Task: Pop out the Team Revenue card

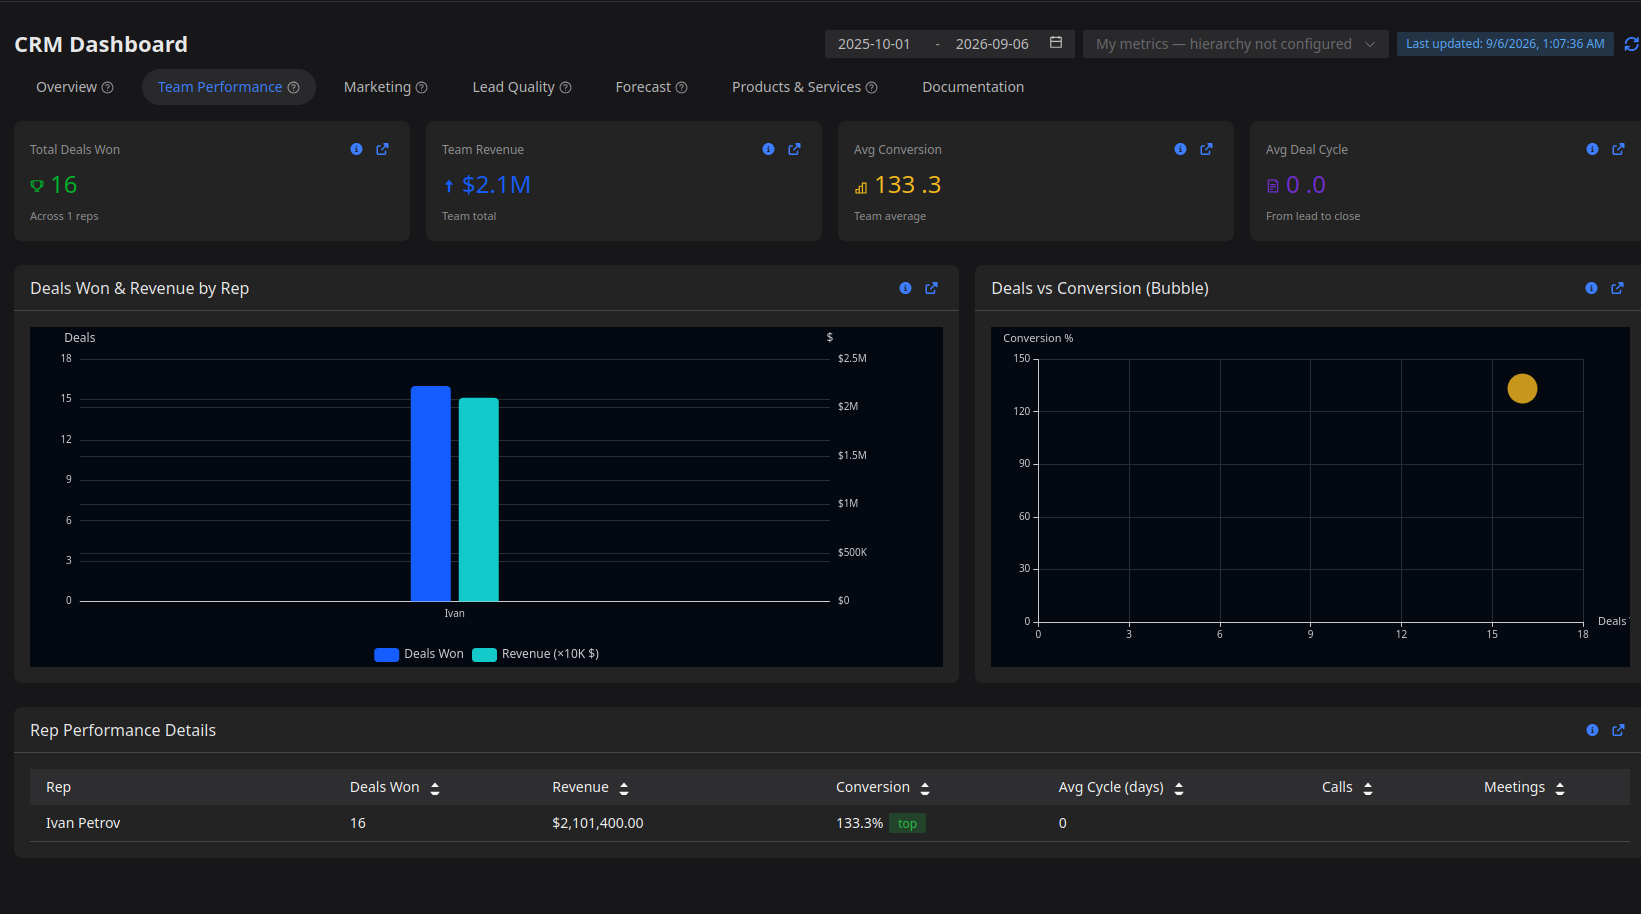Action: 794,149
